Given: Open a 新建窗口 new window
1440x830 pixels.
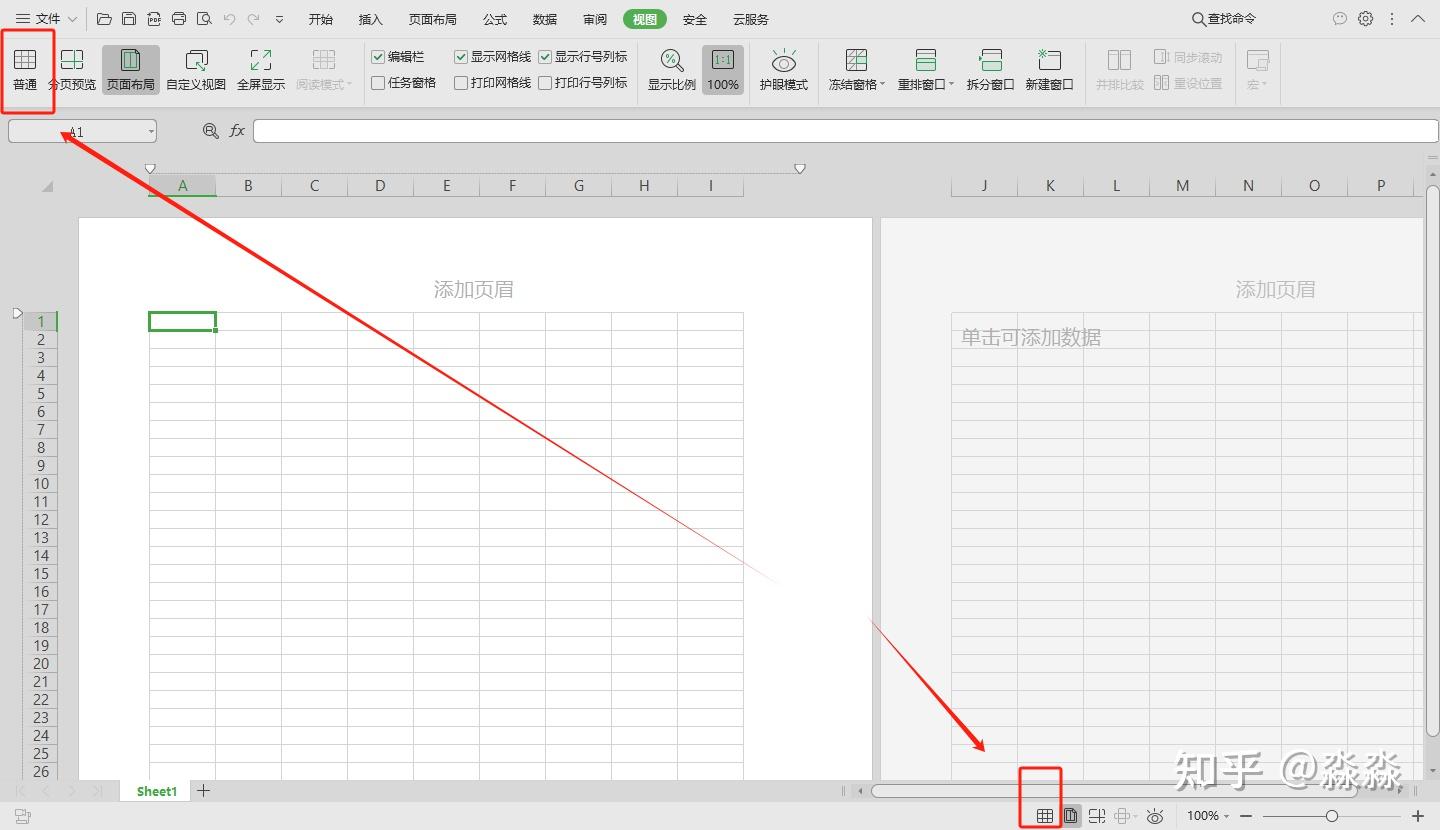Looking at the screenshot, I should coord(1050,70).
